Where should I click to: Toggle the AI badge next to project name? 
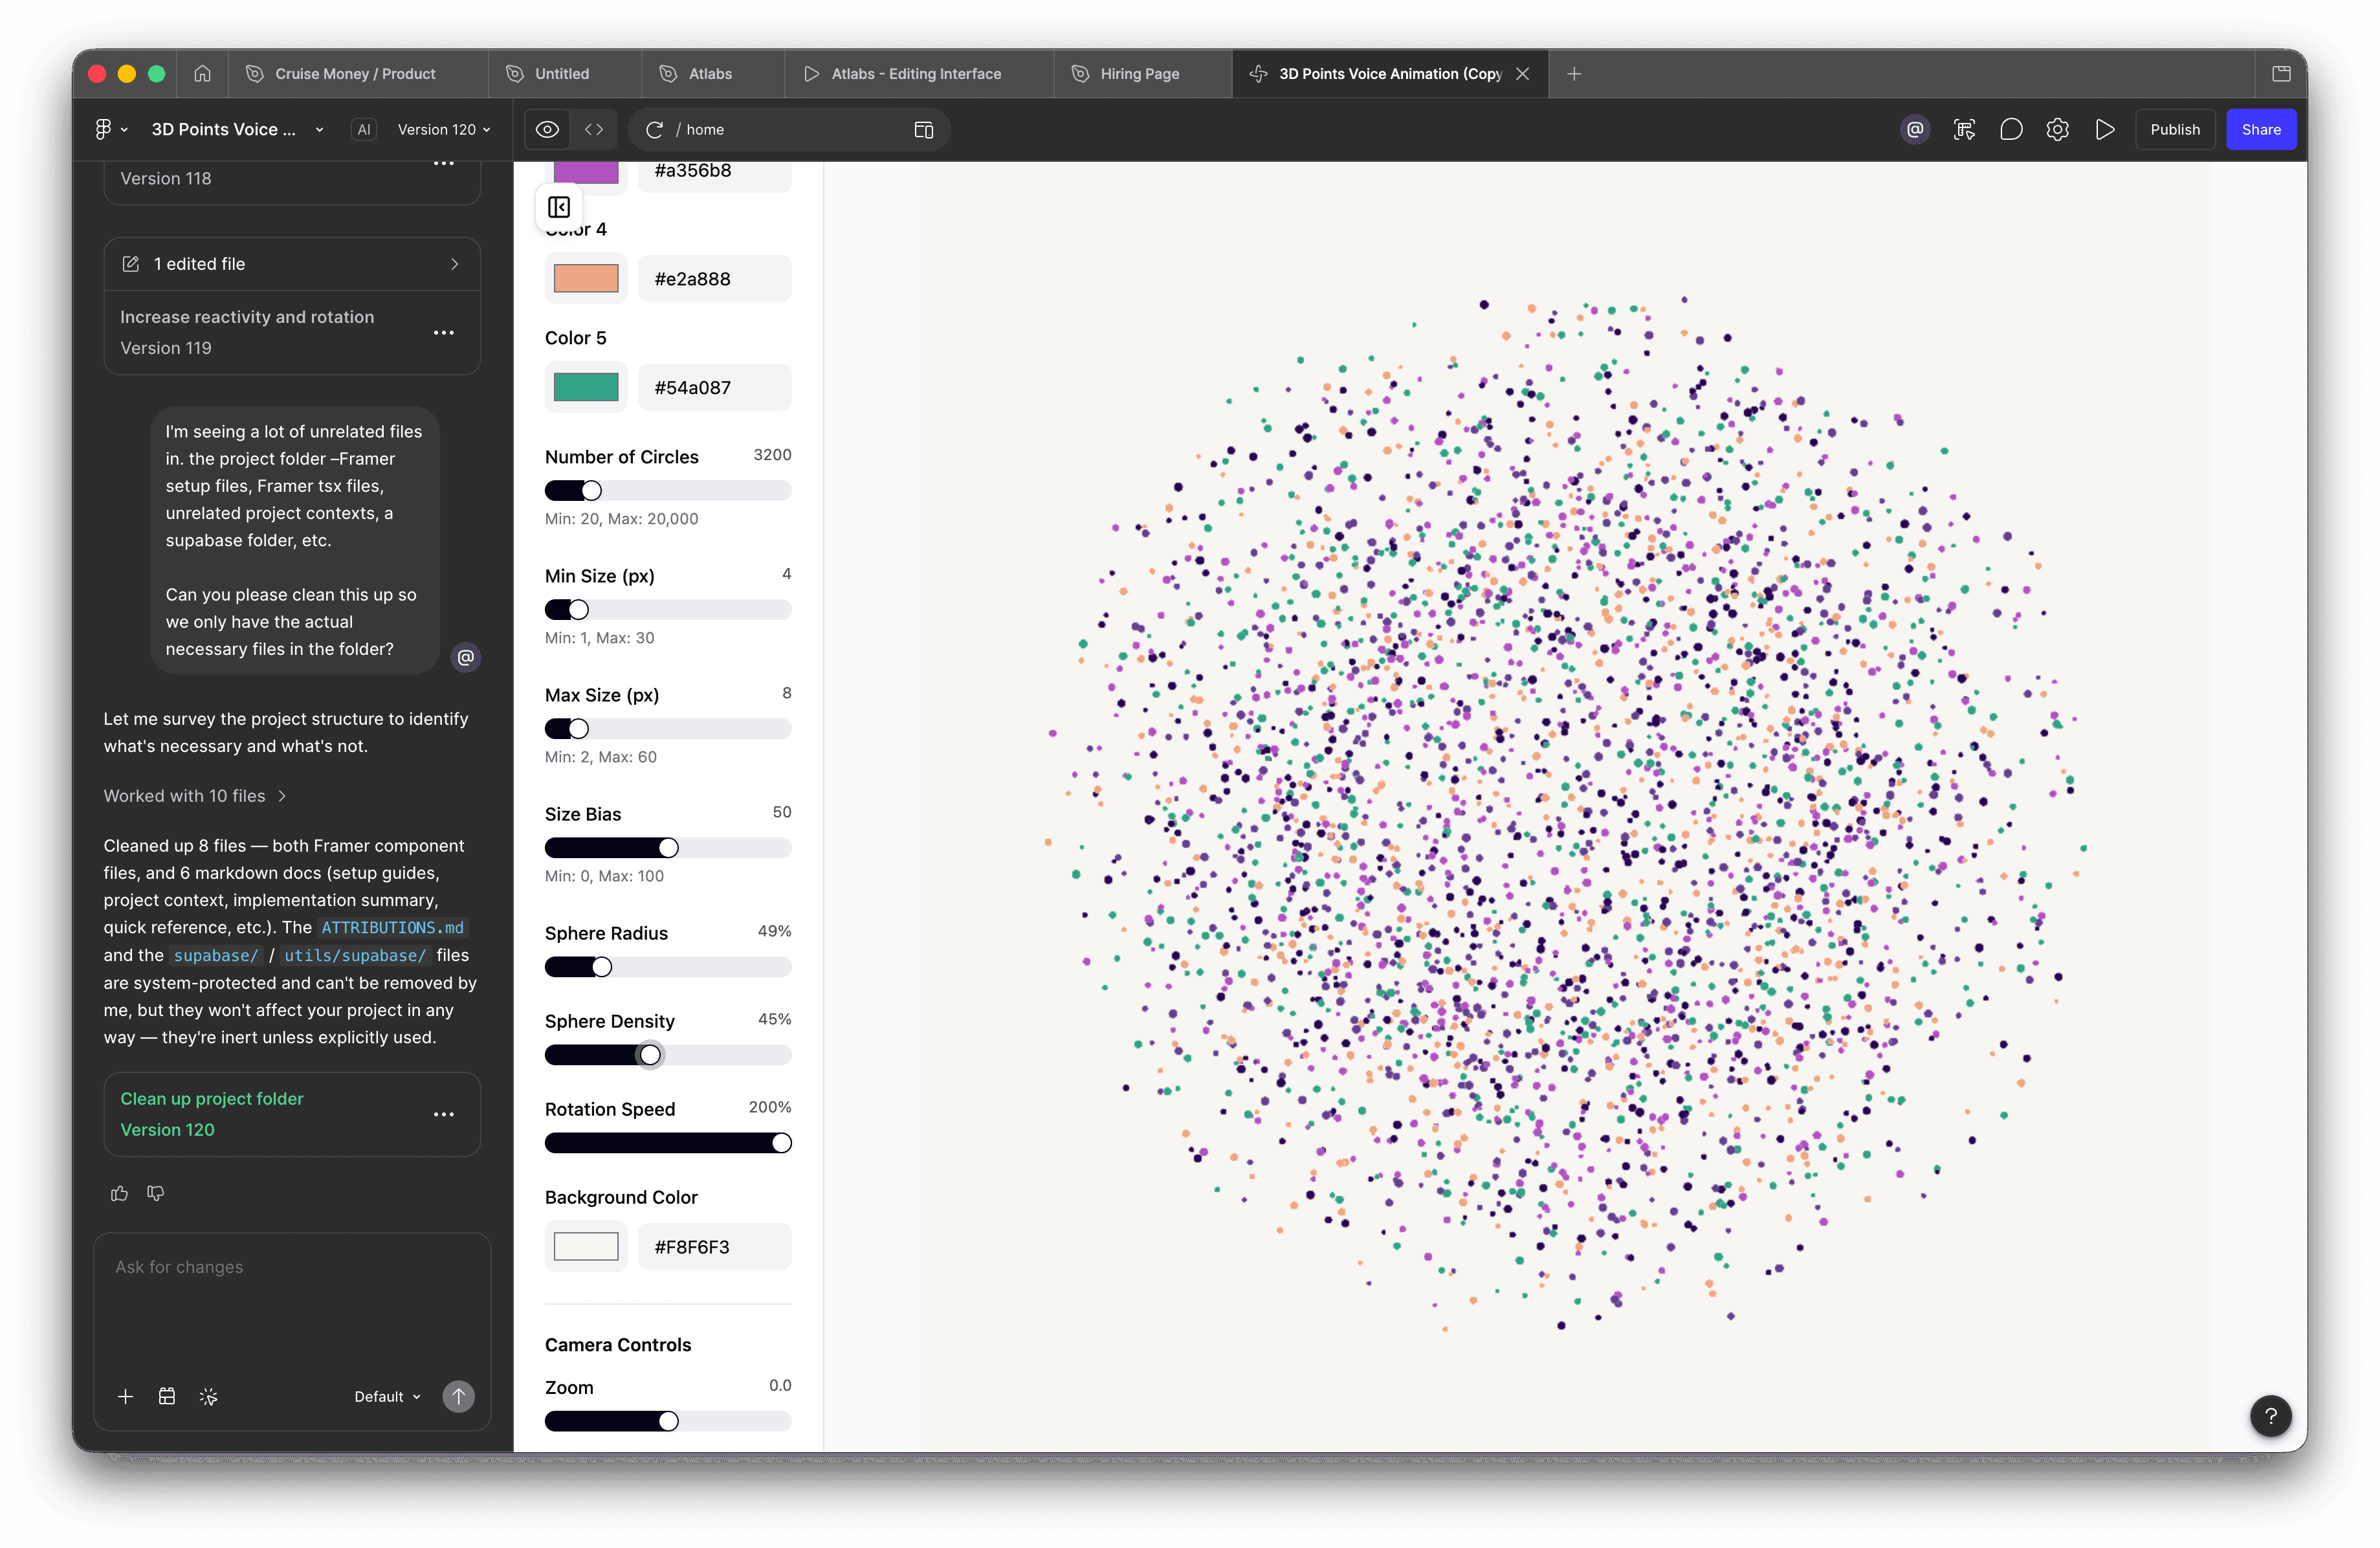click(364, 130)
